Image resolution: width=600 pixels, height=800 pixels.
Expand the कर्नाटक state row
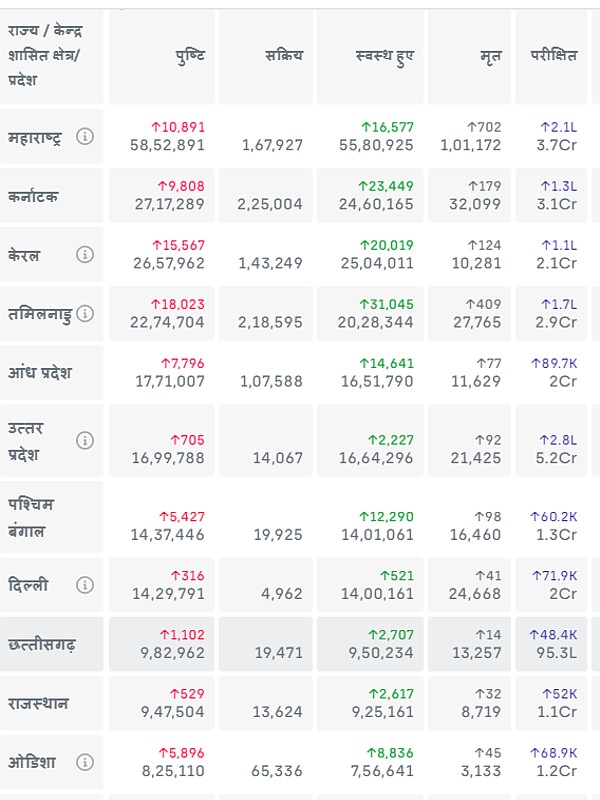tap(33, 197)
